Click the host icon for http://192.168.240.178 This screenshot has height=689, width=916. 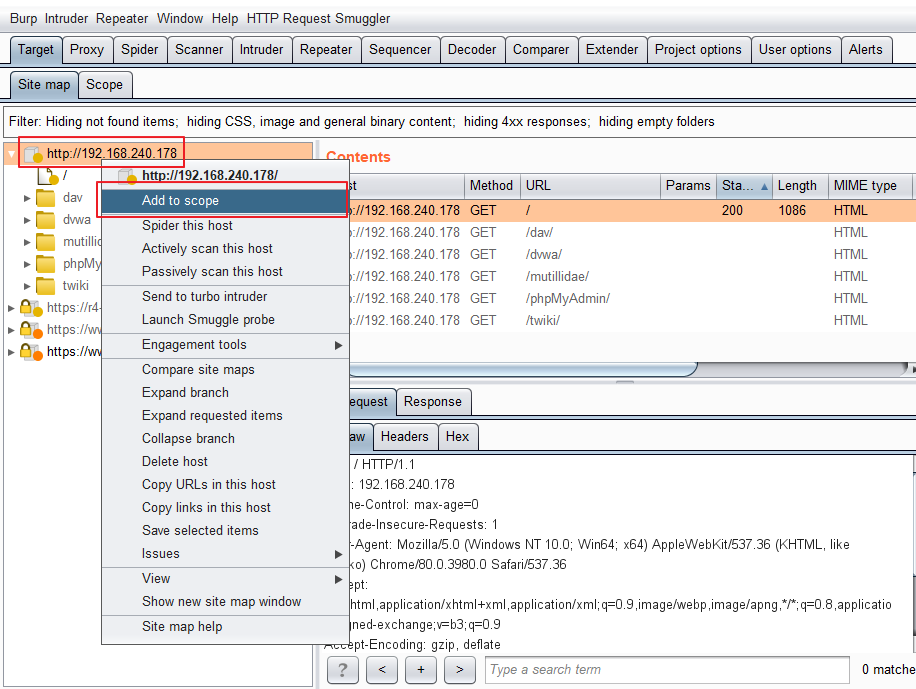pos(33,154)
